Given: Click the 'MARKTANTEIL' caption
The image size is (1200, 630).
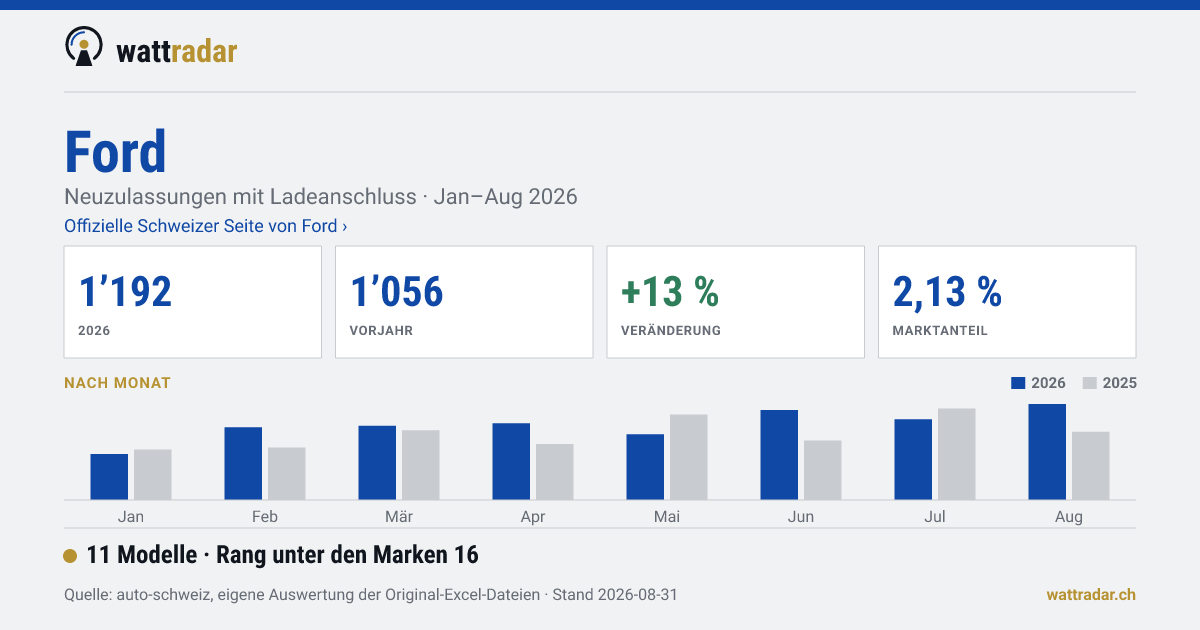Looking at the screenshot, I should coord(940,330).
